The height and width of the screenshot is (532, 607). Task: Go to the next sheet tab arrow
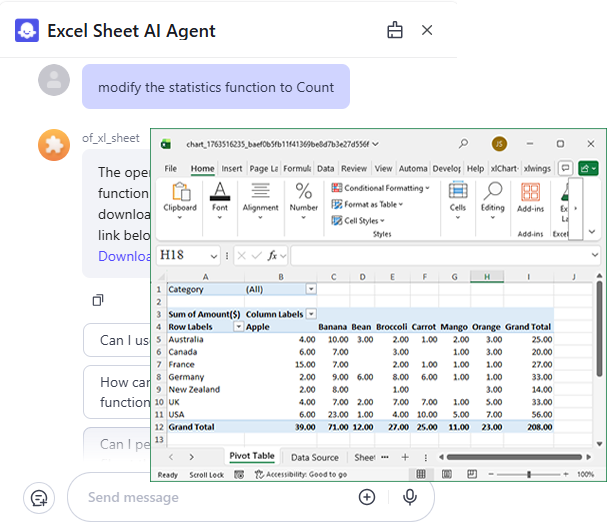[191, 457]
